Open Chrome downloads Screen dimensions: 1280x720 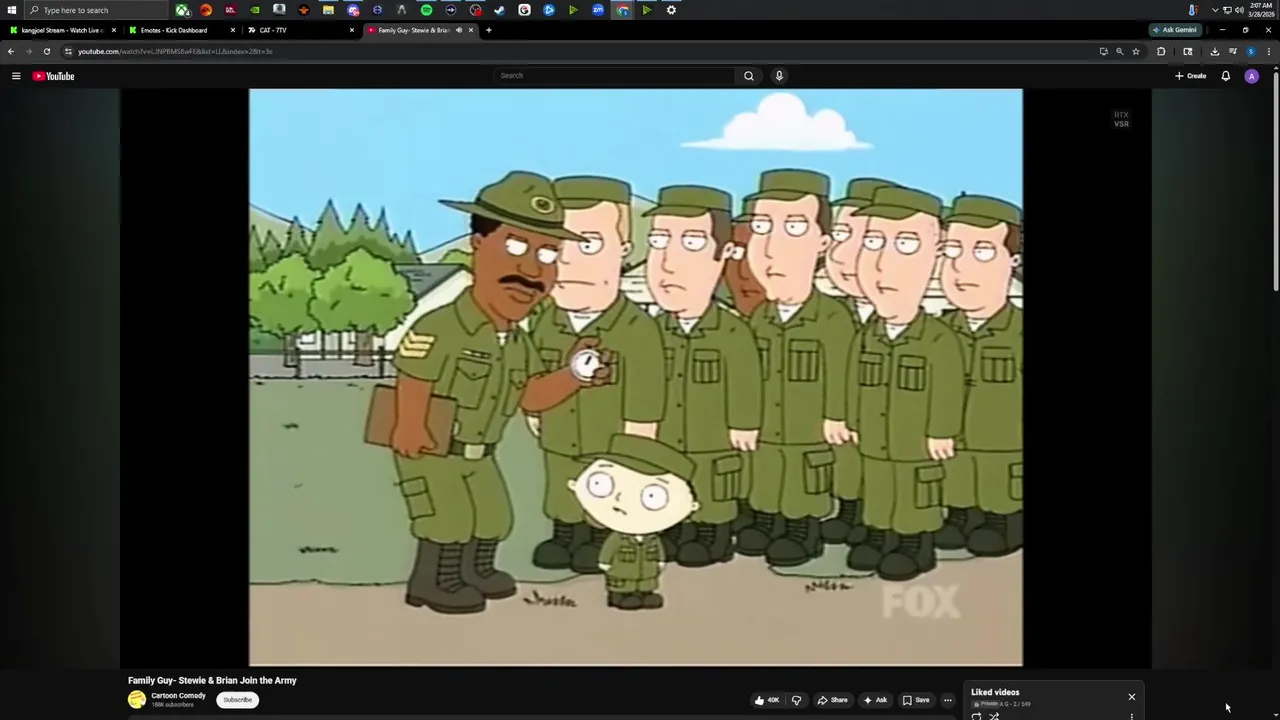1215,51
